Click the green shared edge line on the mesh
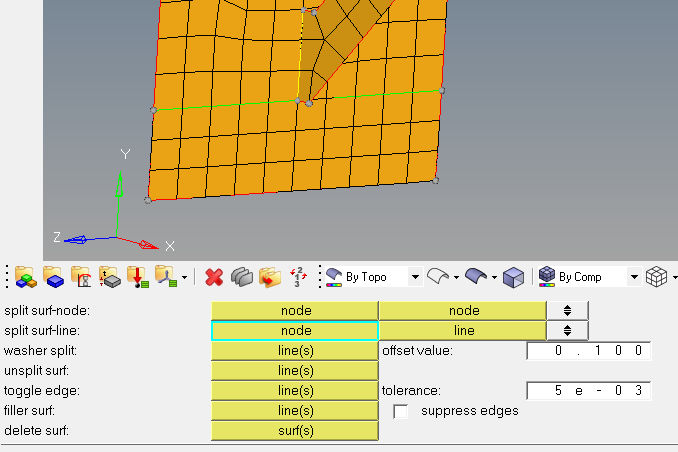This screenshot has height=452, width=678. (225, 105)
